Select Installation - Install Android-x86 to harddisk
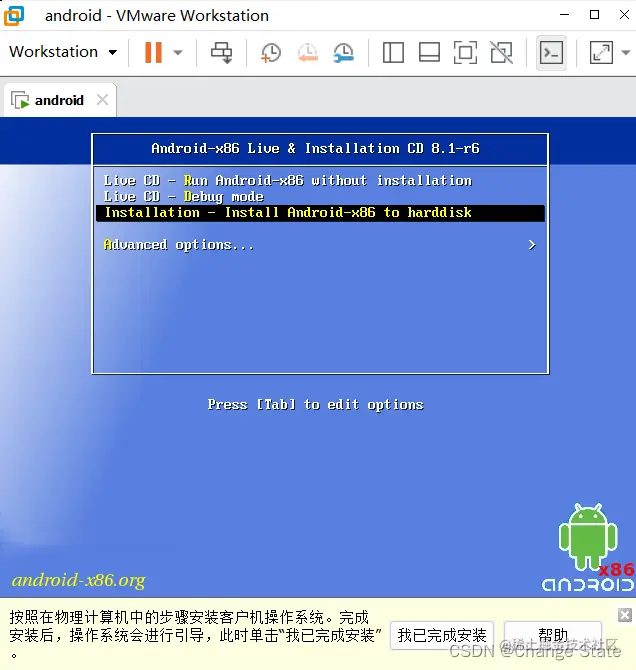This screenshot has height=670, width=636. (320, 213)
